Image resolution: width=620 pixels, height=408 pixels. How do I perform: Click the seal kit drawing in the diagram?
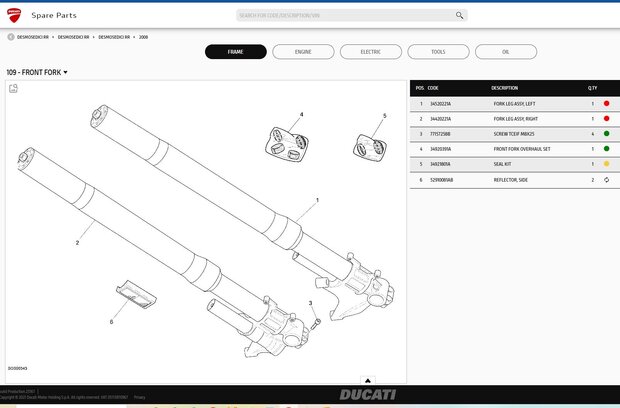point(370,148)
